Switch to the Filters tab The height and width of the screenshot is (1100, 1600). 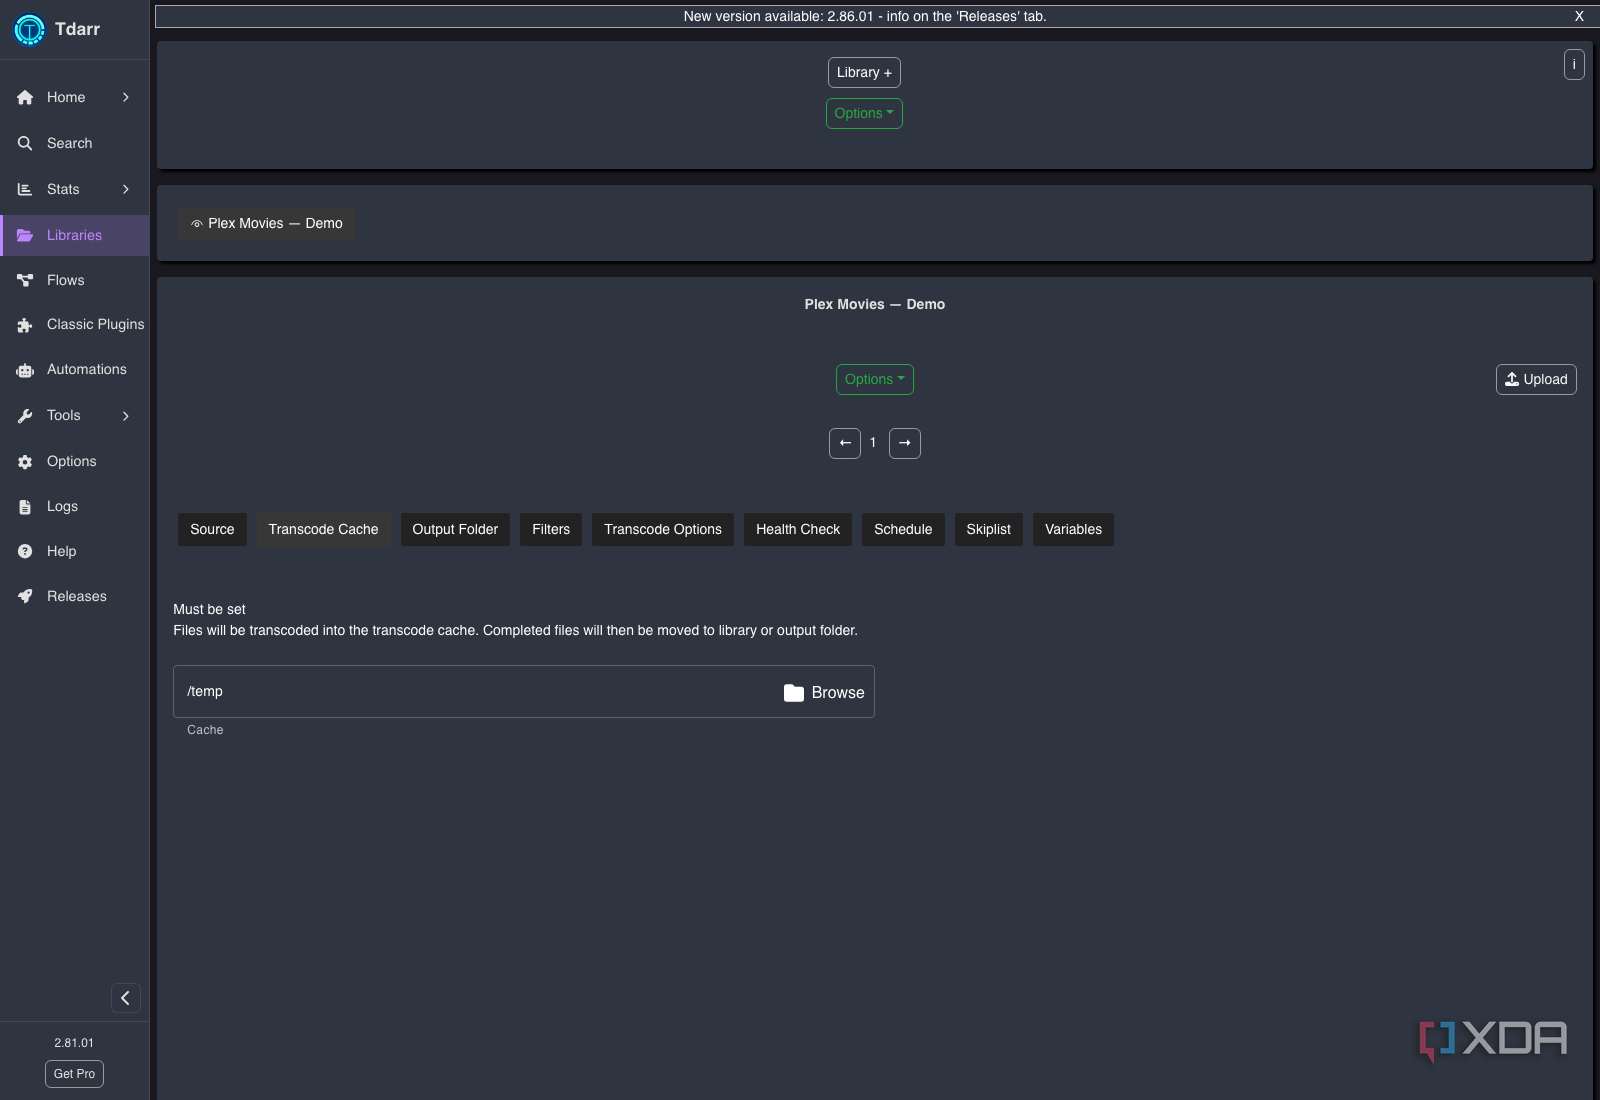coord(551,529)
